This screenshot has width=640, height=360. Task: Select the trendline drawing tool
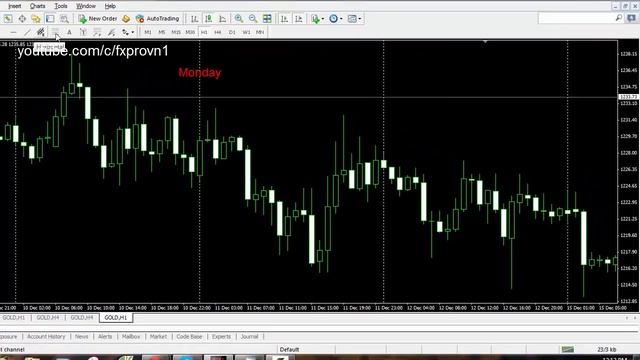point(27,32)
